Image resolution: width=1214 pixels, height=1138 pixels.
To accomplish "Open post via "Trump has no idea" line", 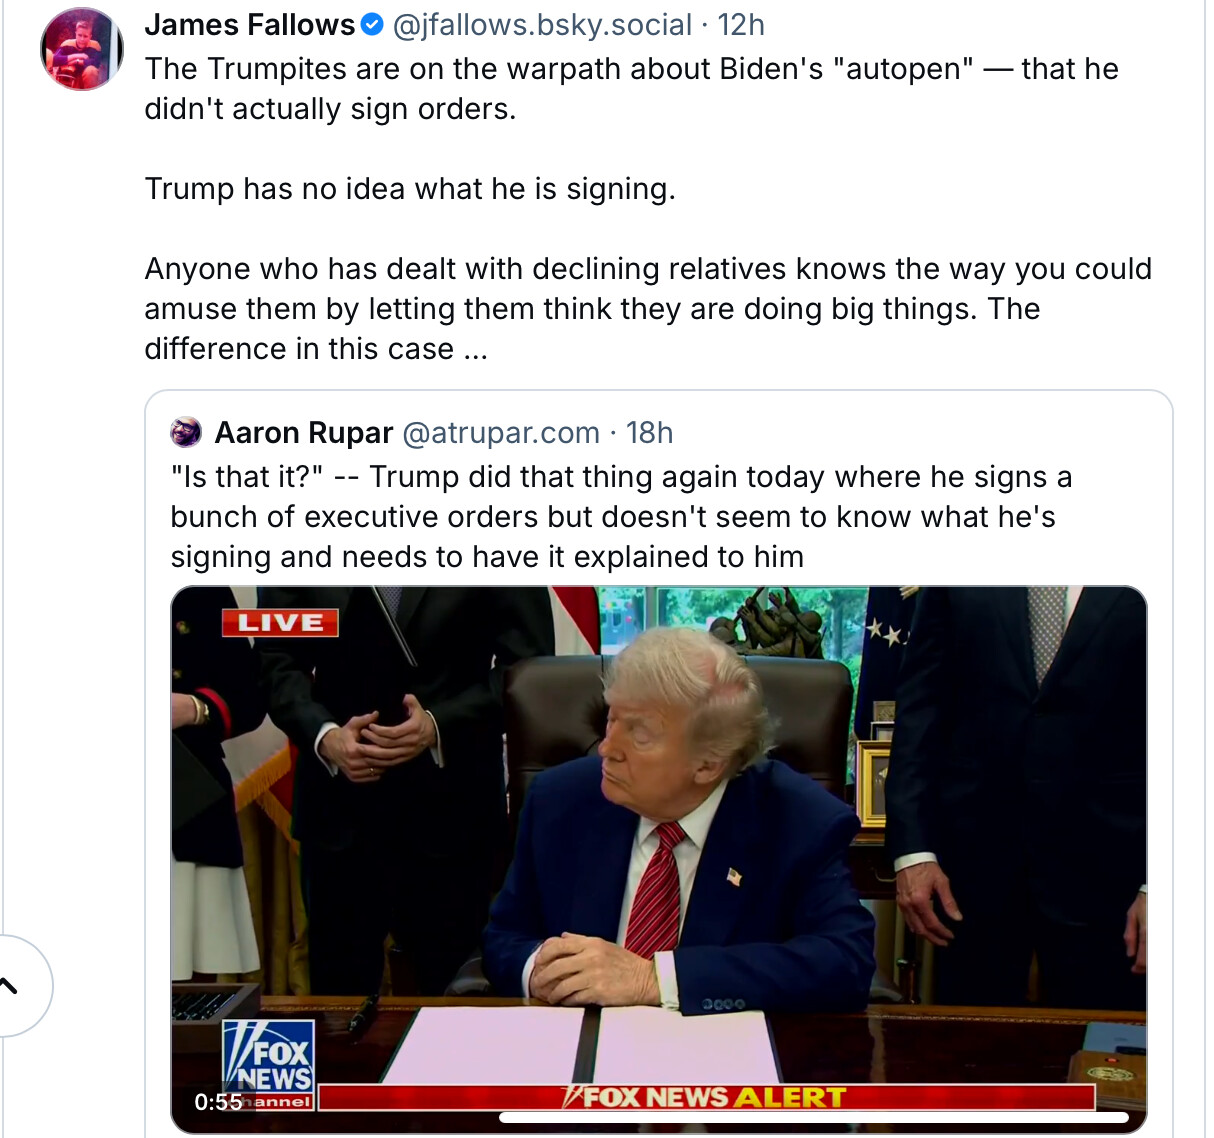I will pos(410,188).
